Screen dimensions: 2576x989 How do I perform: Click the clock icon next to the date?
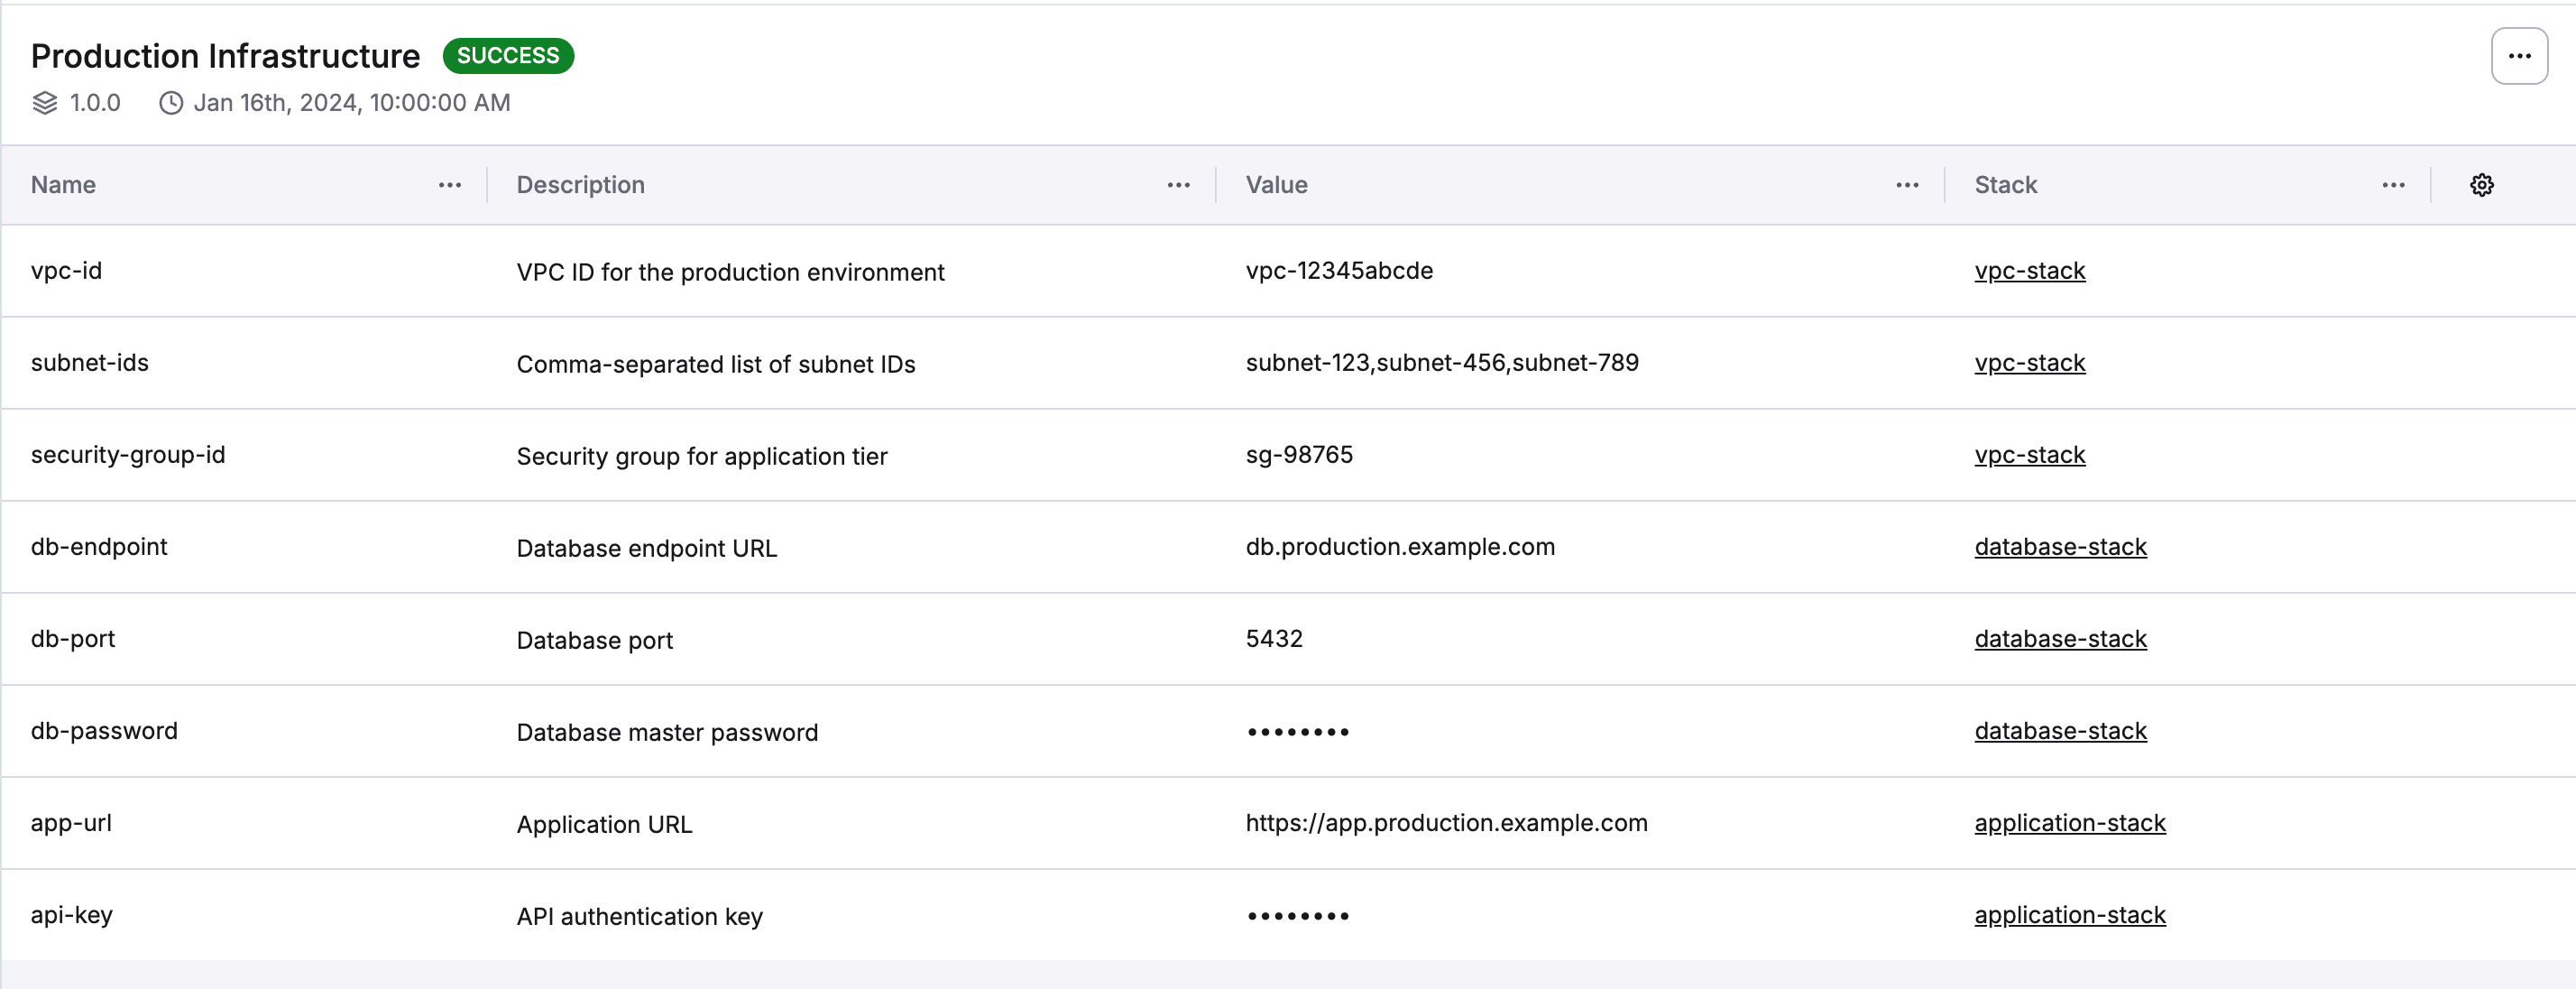[x=171, y=103]
